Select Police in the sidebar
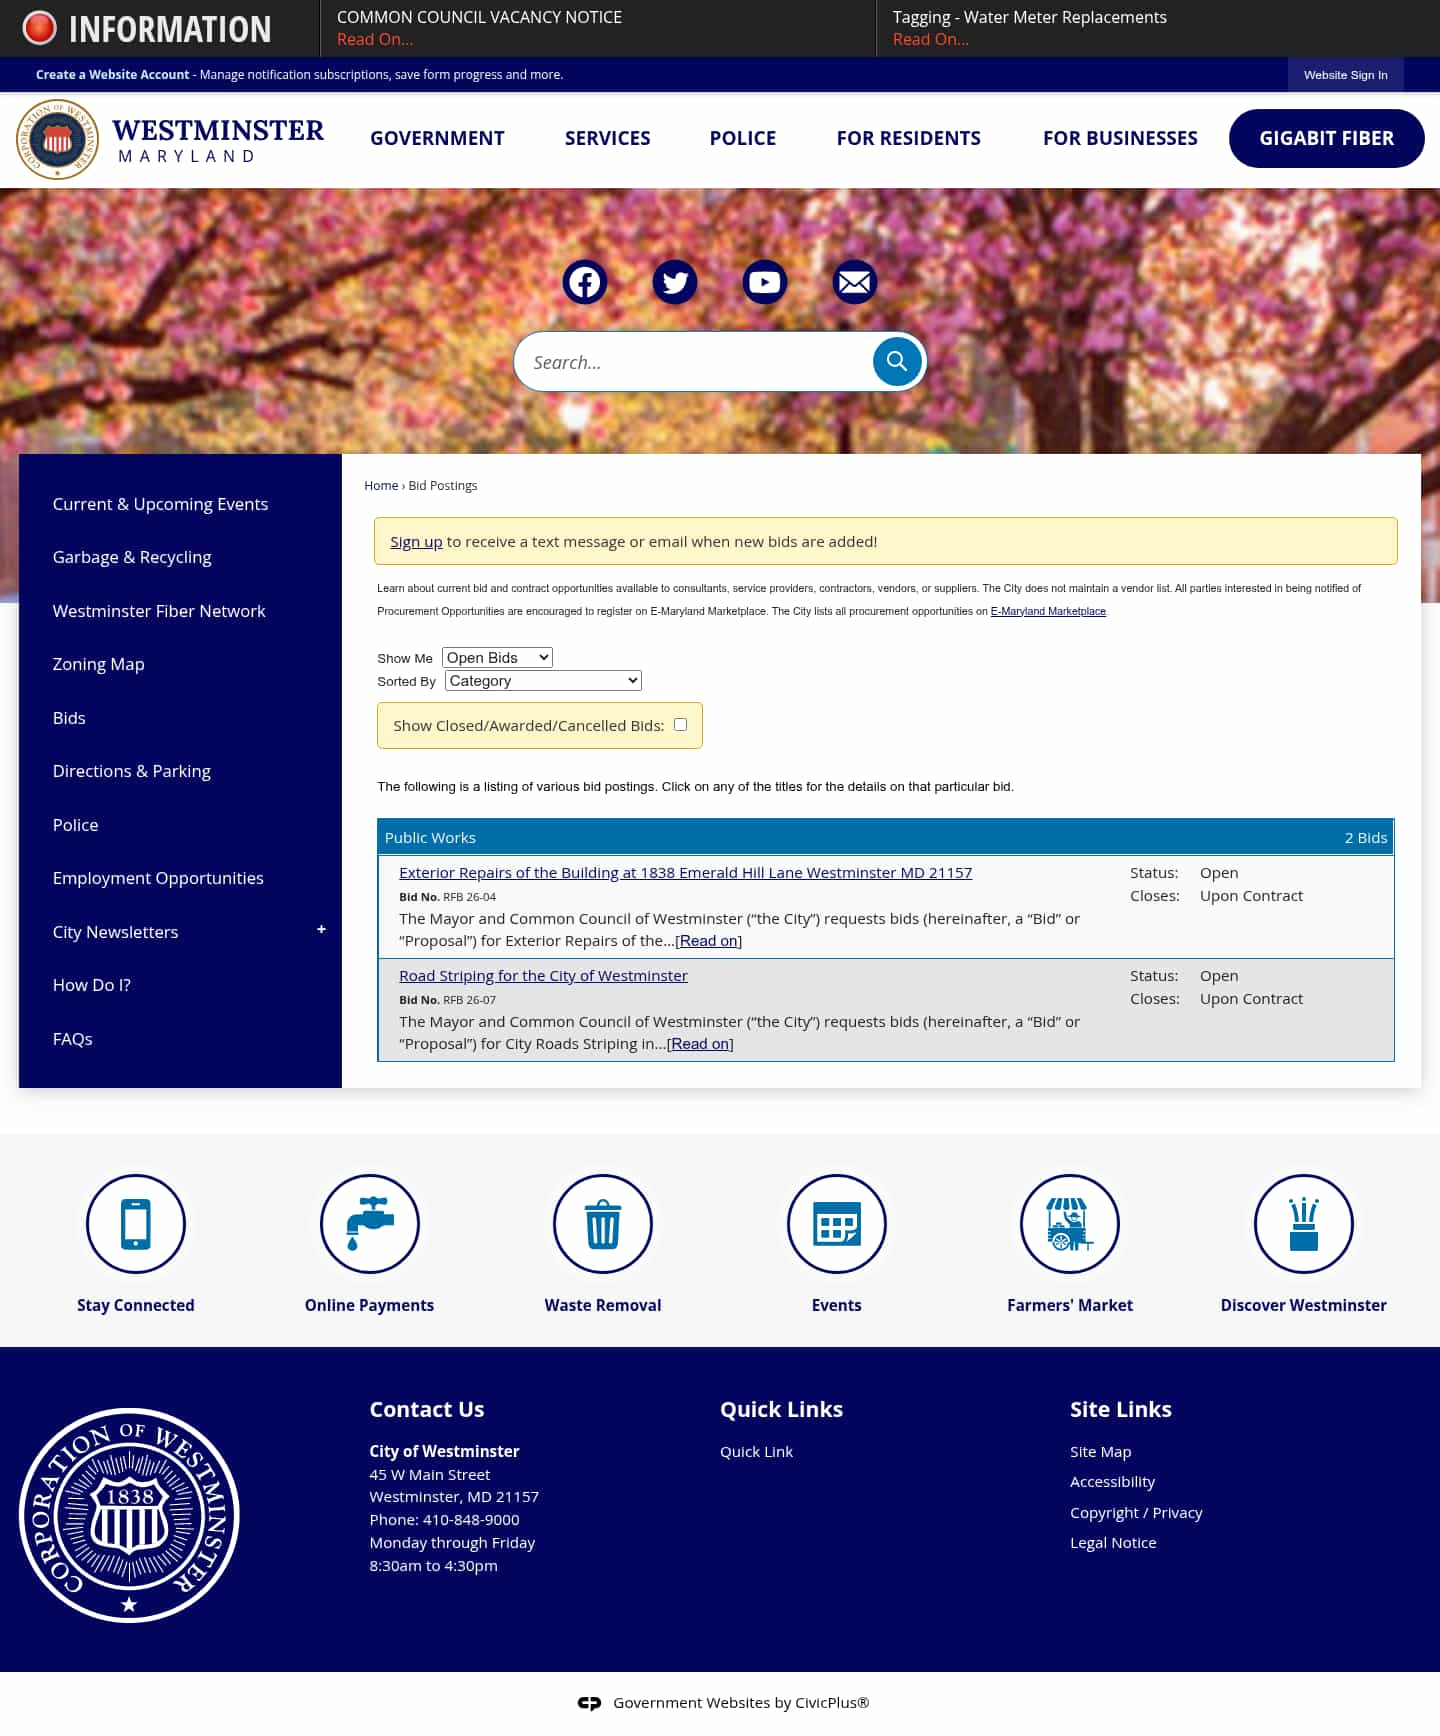The width and height of the screenshot is (1440, 1736). [x=76, y=825]
